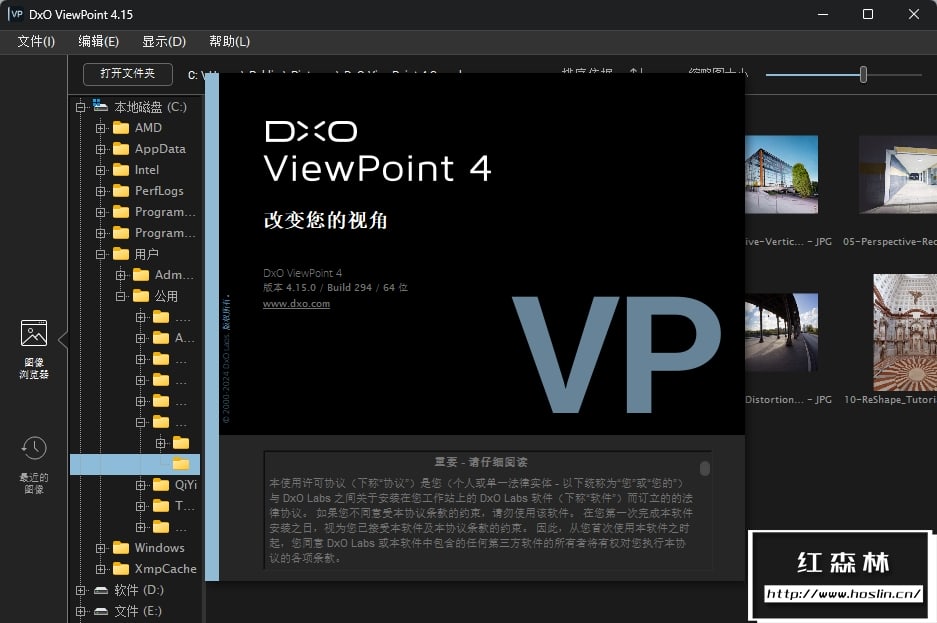Select the QiYi folder icon

point(161,484)
